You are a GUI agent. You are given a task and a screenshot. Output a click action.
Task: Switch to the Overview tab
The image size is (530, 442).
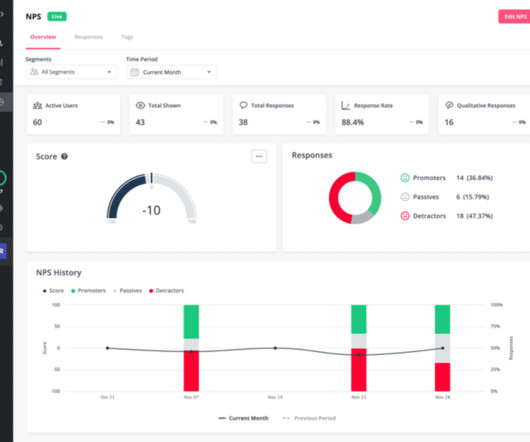(43, 37)
